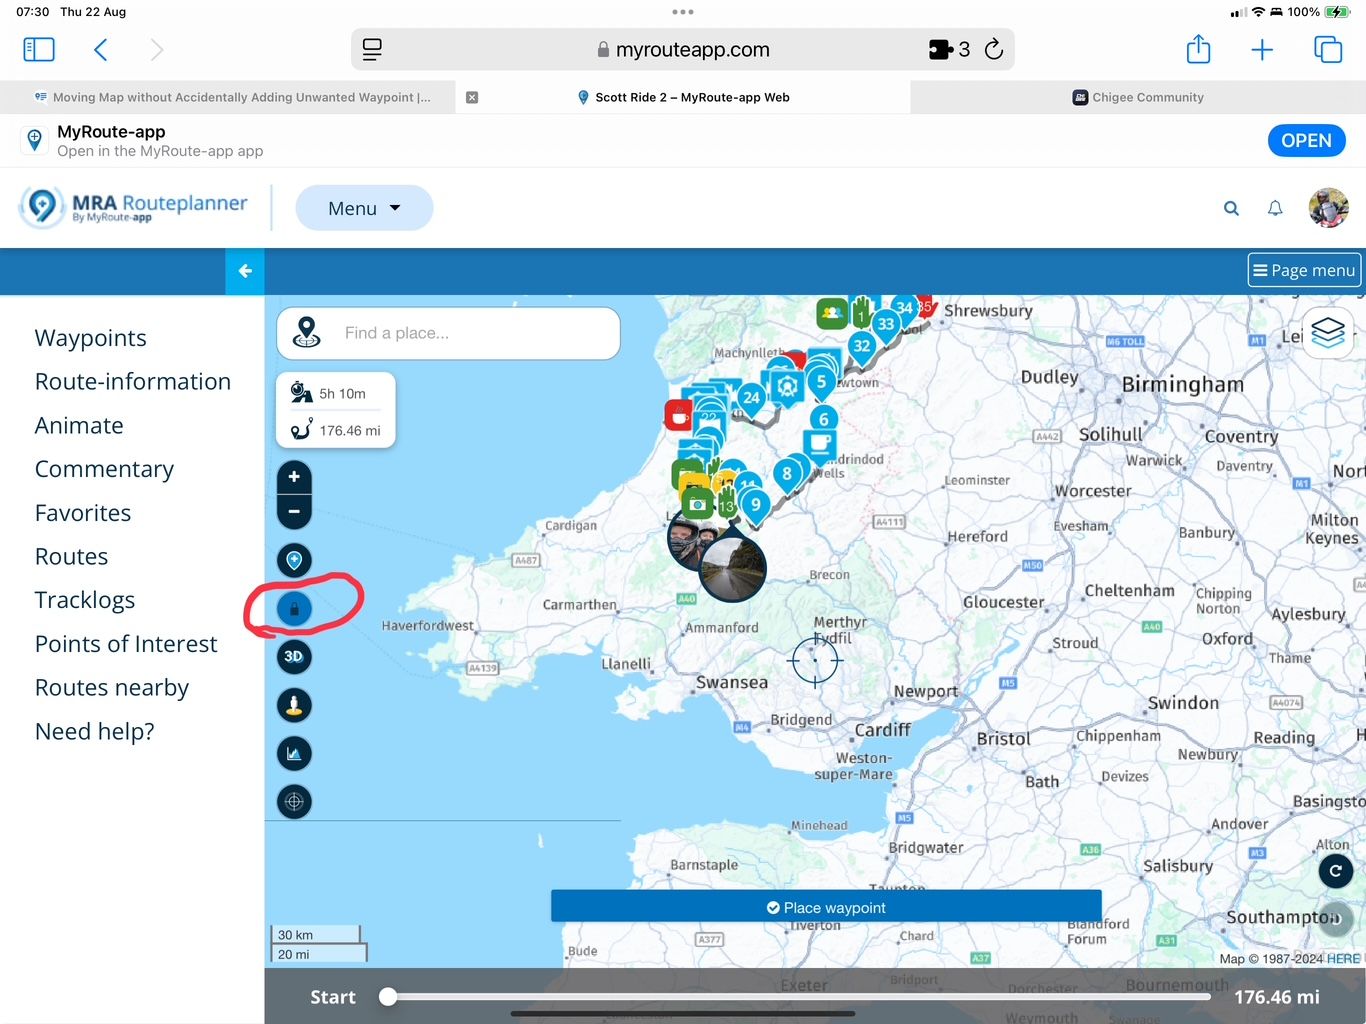Add a new Safari tab
The image size is (1366, 1024).
1262,49
